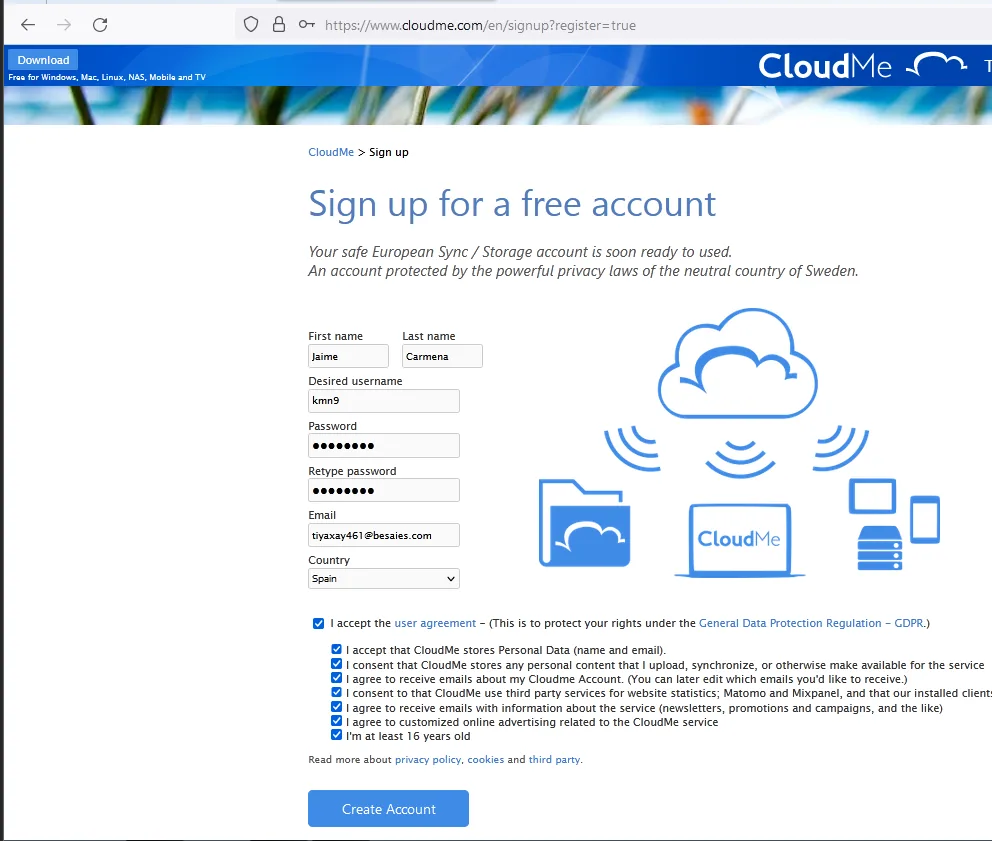
Task: Click the Download button in header
Action: pos(43,60)
